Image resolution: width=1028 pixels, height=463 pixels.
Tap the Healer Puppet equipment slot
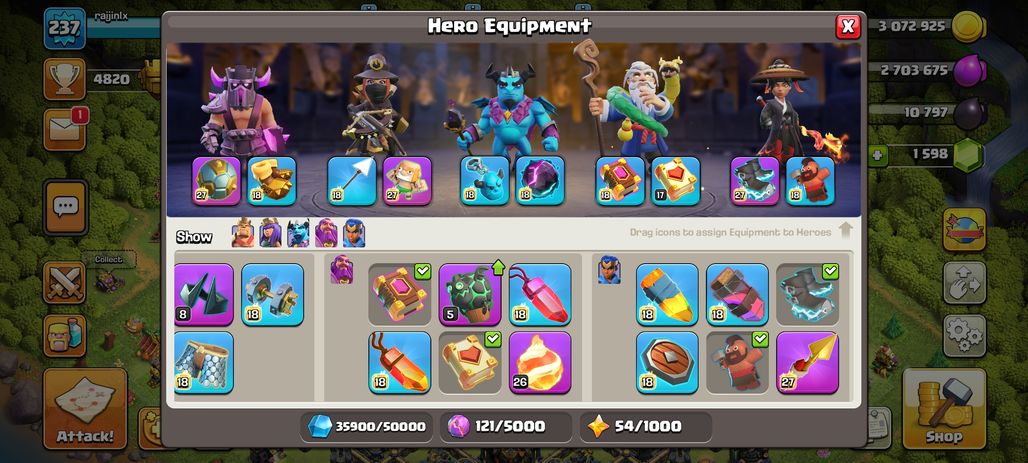(x=407, y=181)
